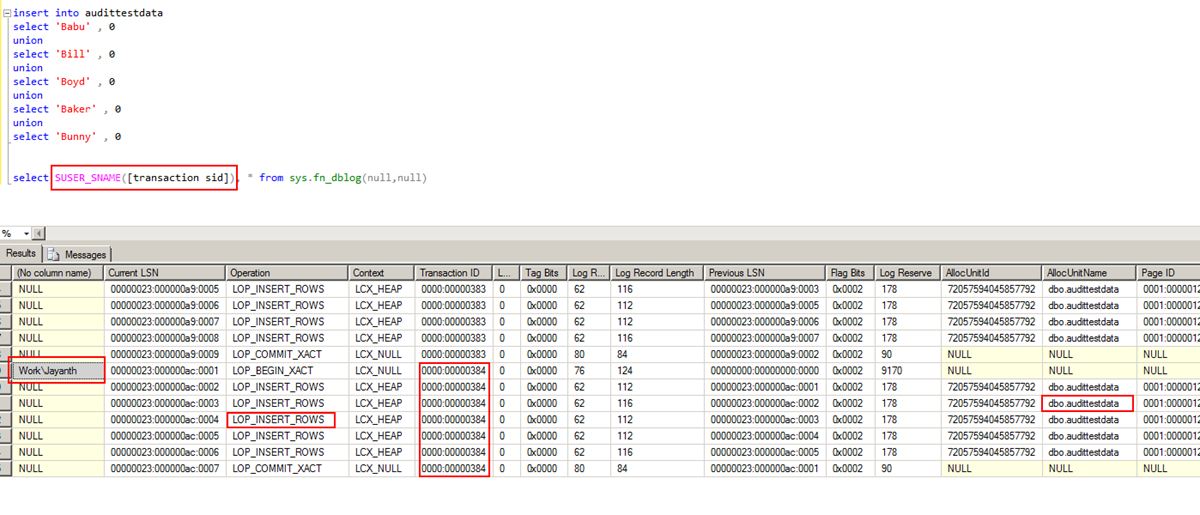Click the horizontal scroll left arrow beside zoom
The height and width of the screenshot is (515, 1200).
pos(38,233)
